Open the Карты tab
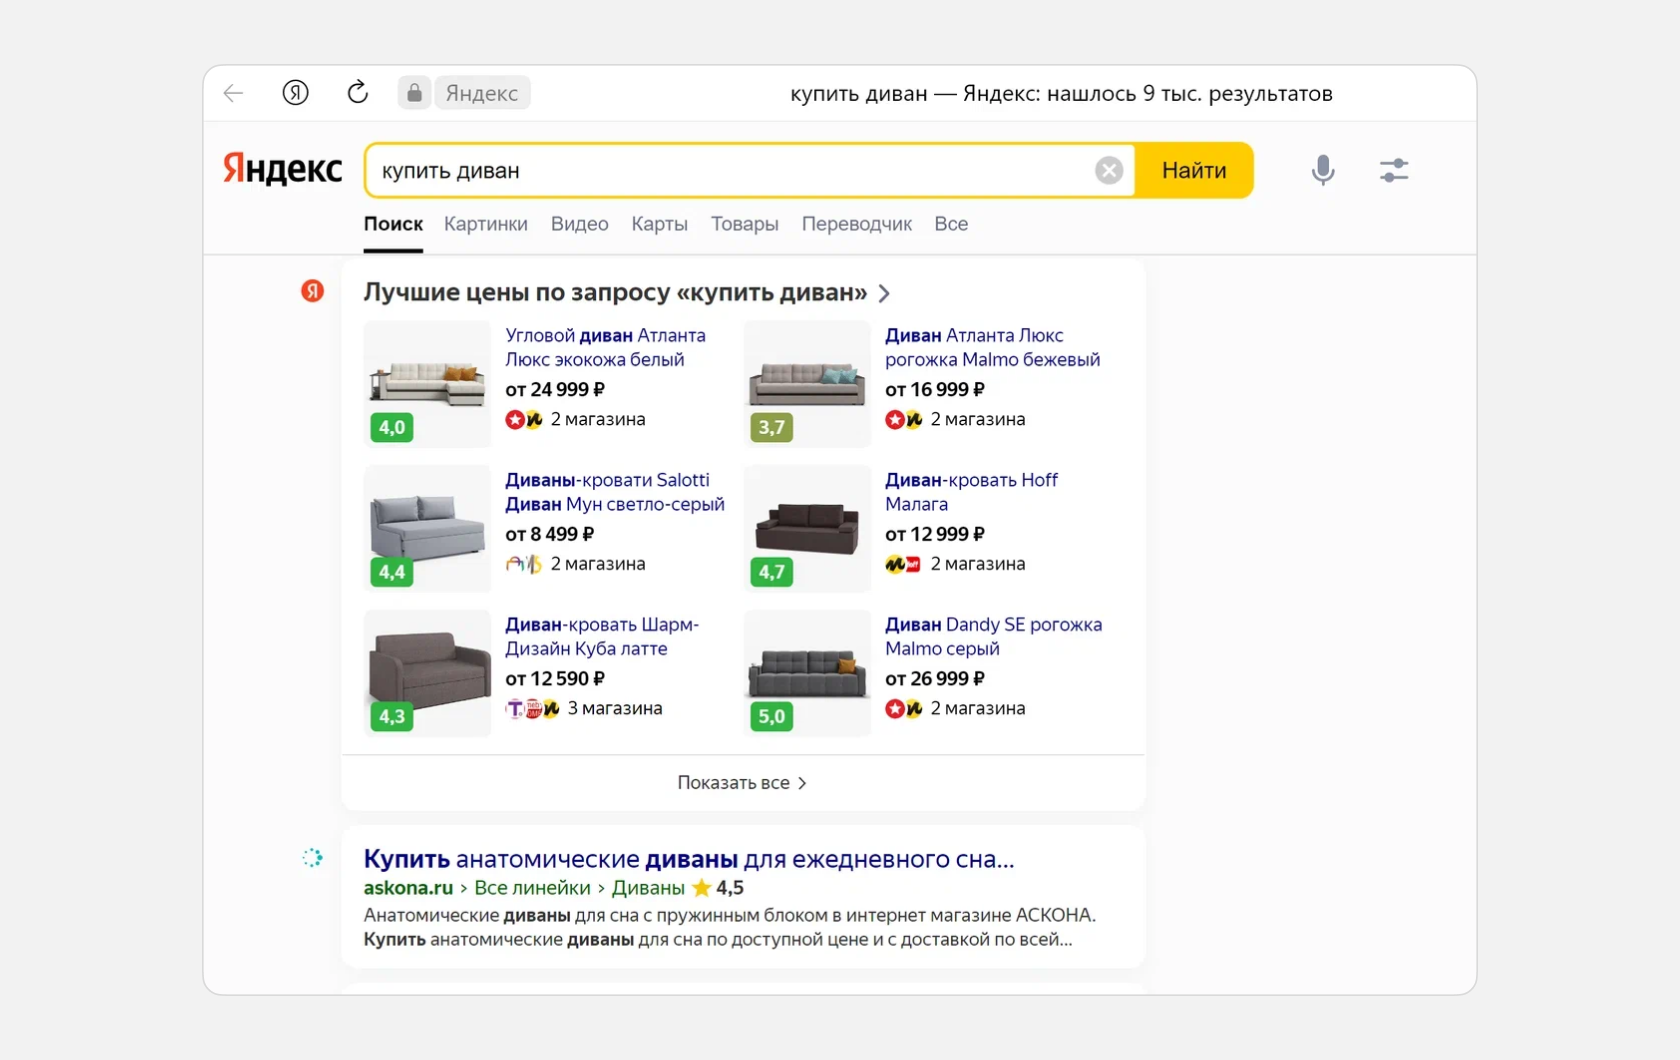 (659, 224)
